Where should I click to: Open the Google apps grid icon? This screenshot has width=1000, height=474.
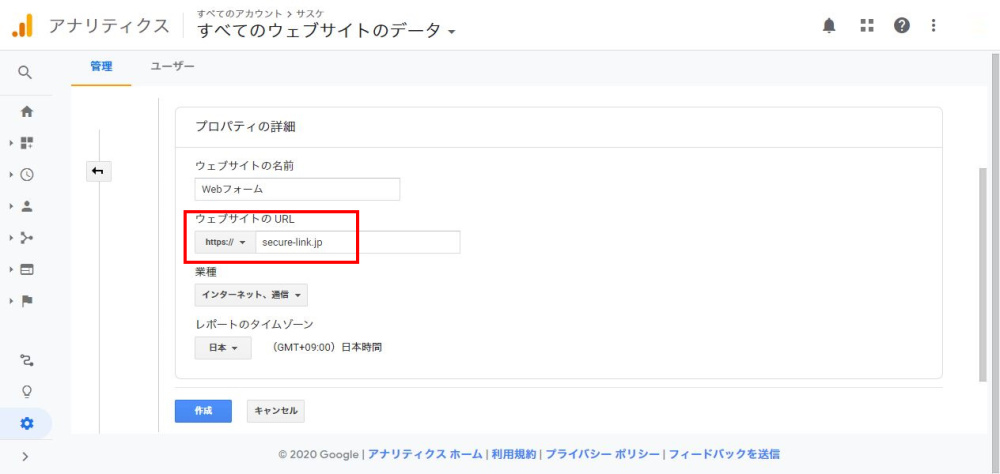[867, 26]
